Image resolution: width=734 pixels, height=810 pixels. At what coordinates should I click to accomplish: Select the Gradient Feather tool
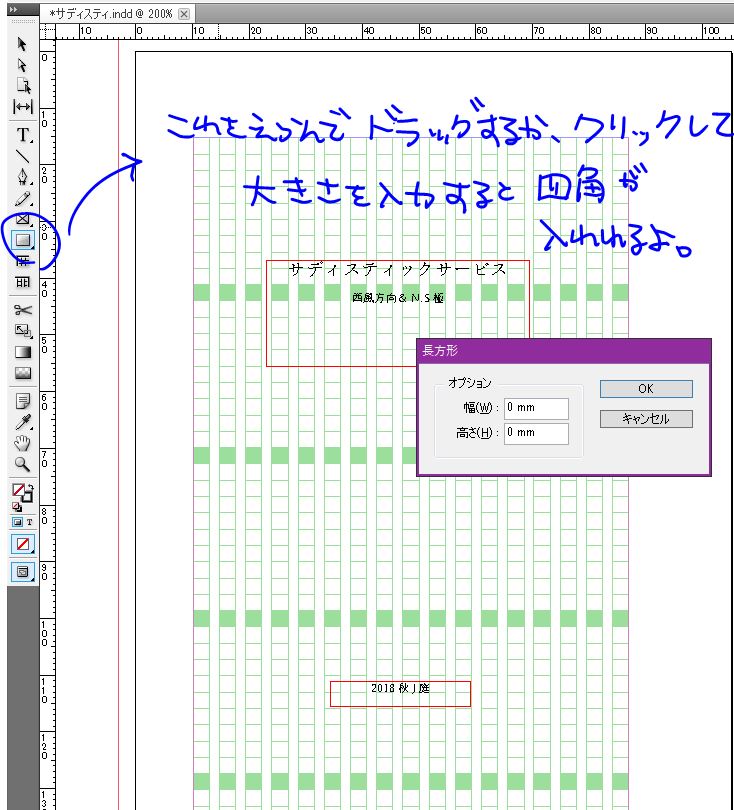[23, 373]
